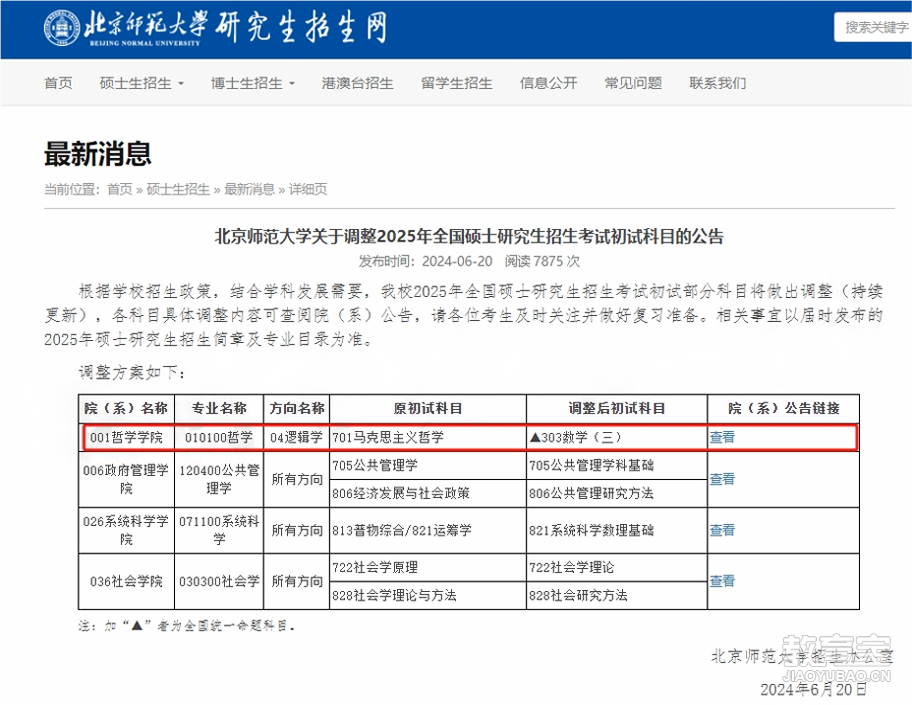The height and width of the screenshot is (705, 912).
Task: Select the 722社会学原理 cell
Action: [x=428, y=567]
